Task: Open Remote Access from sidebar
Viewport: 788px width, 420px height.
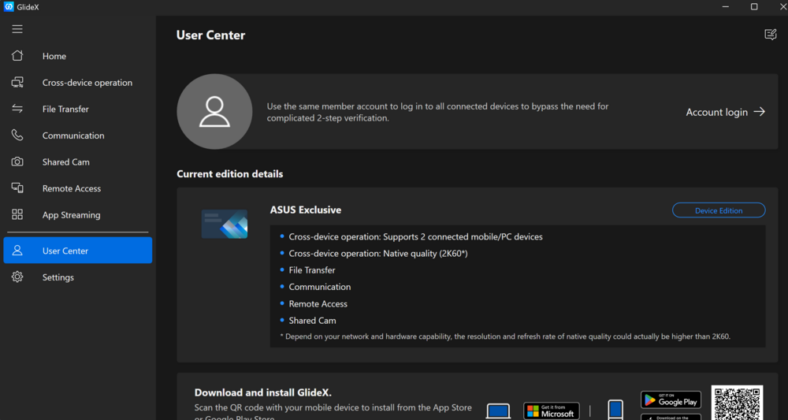Action: tap(71, 188)
